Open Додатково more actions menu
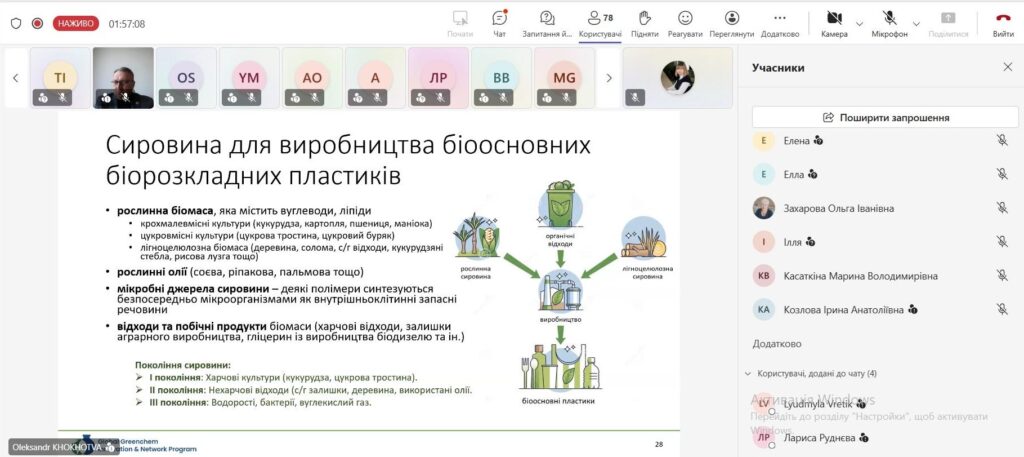 coord(780,24)
